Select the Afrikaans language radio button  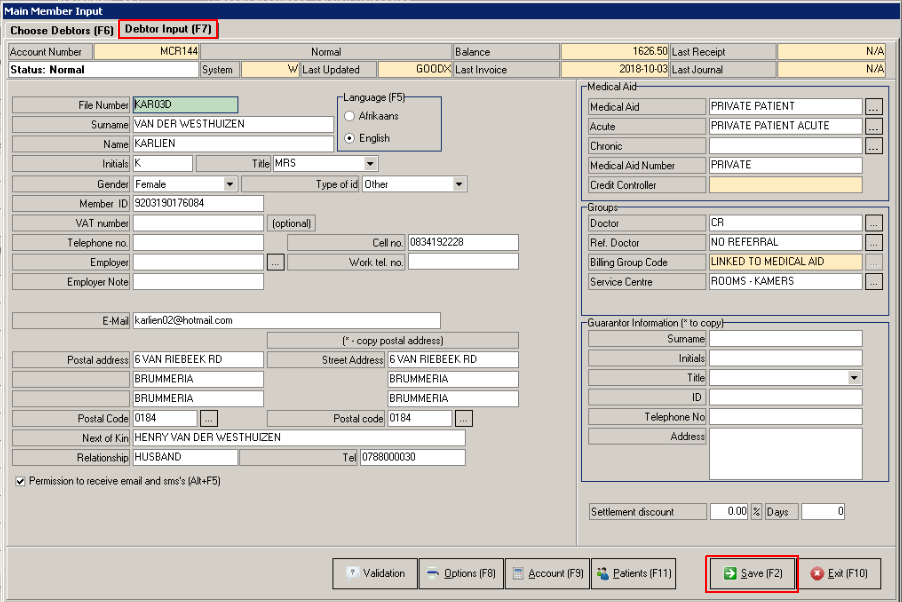[349, 117]
